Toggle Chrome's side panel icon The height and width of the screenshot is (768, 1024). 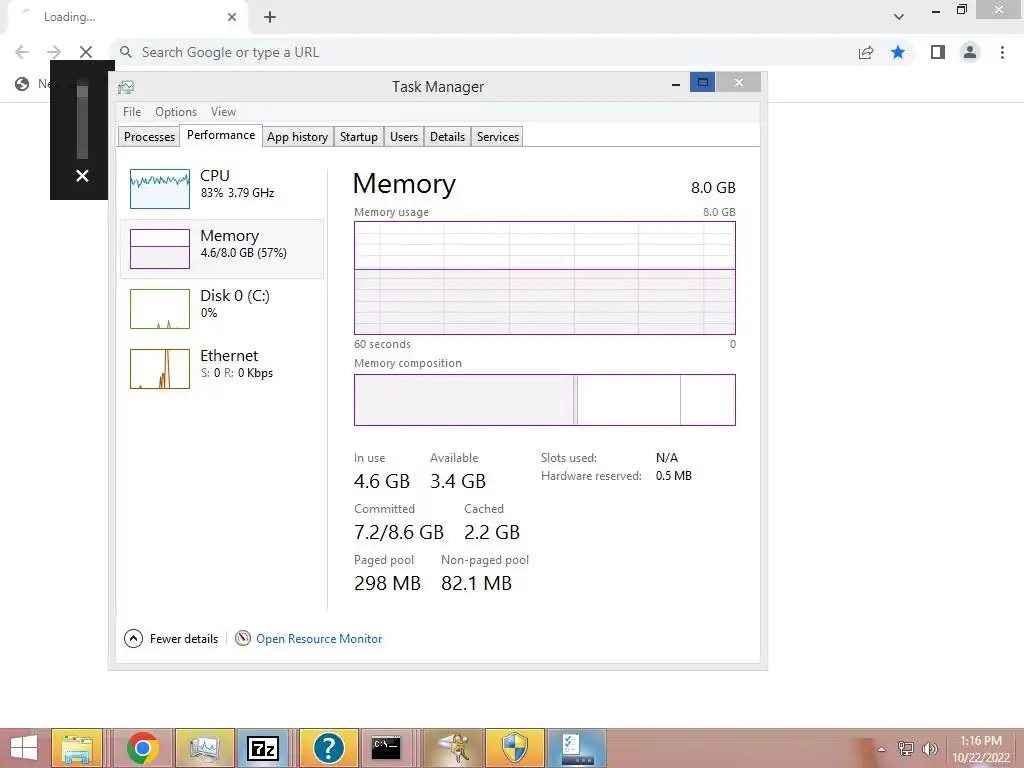(x=938, y=52)
